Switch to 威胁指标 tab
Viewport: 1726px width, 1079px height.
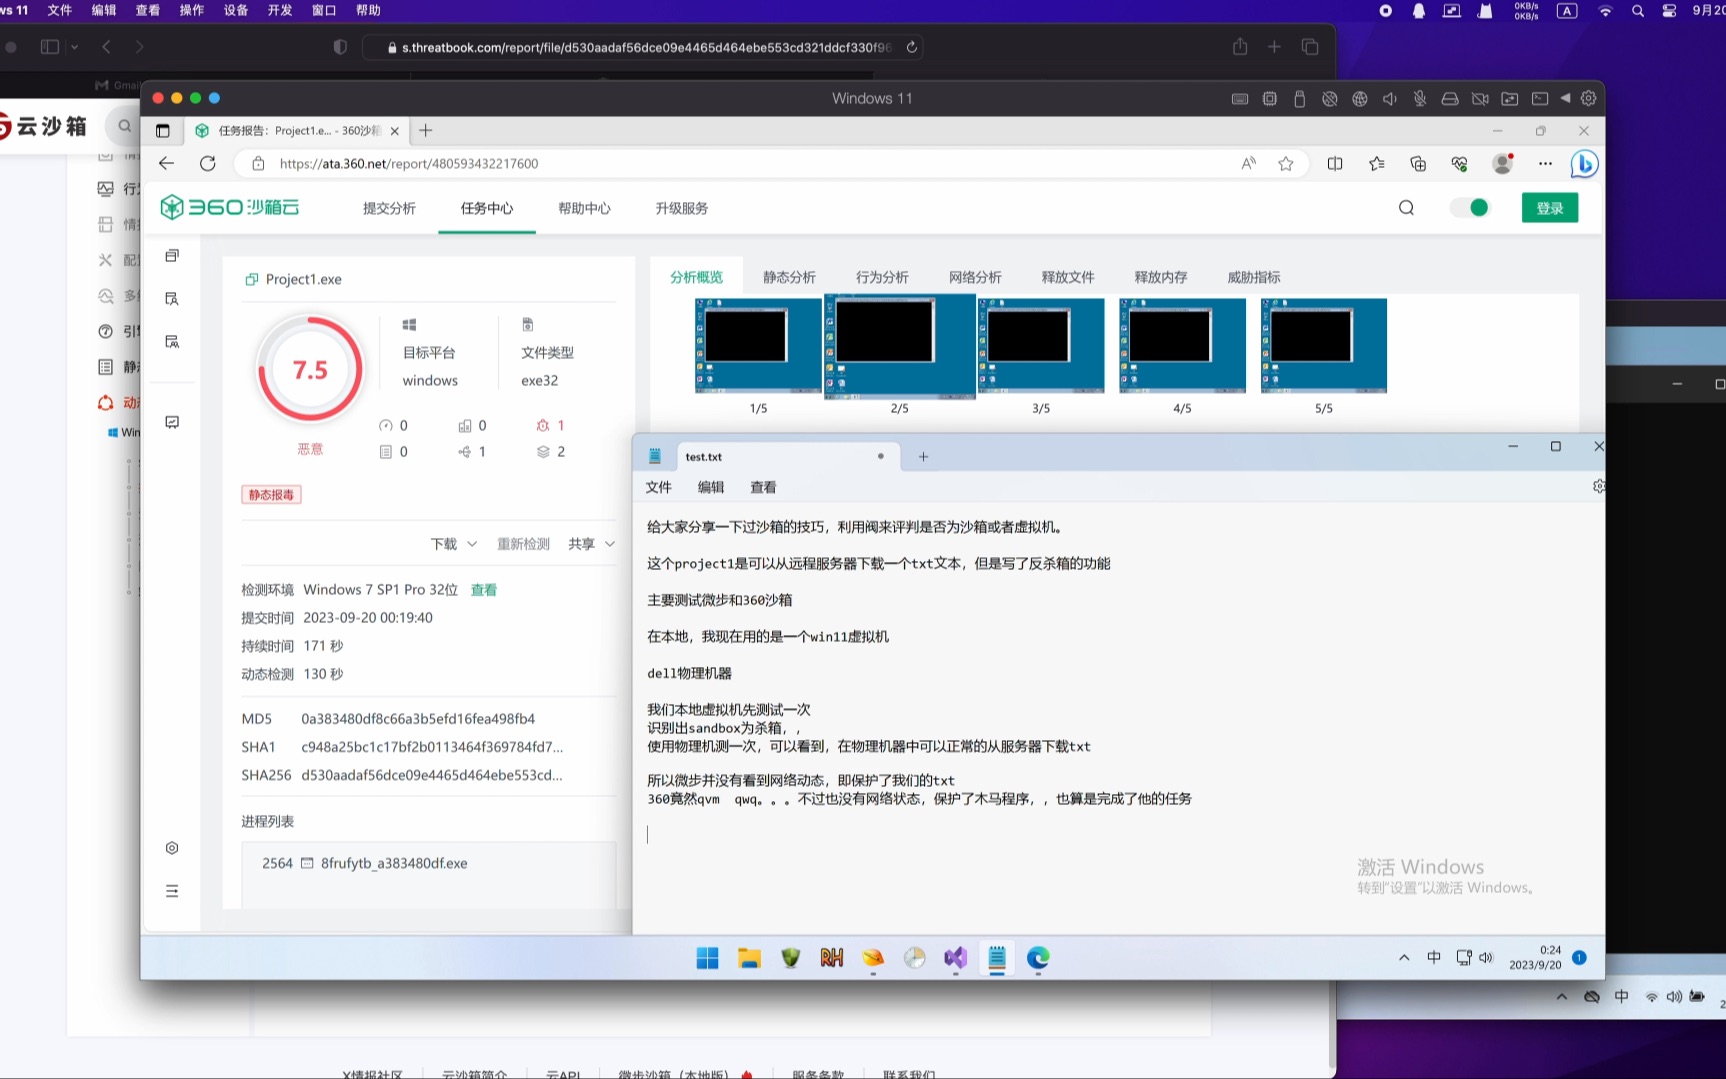(x=1254, y=277)
